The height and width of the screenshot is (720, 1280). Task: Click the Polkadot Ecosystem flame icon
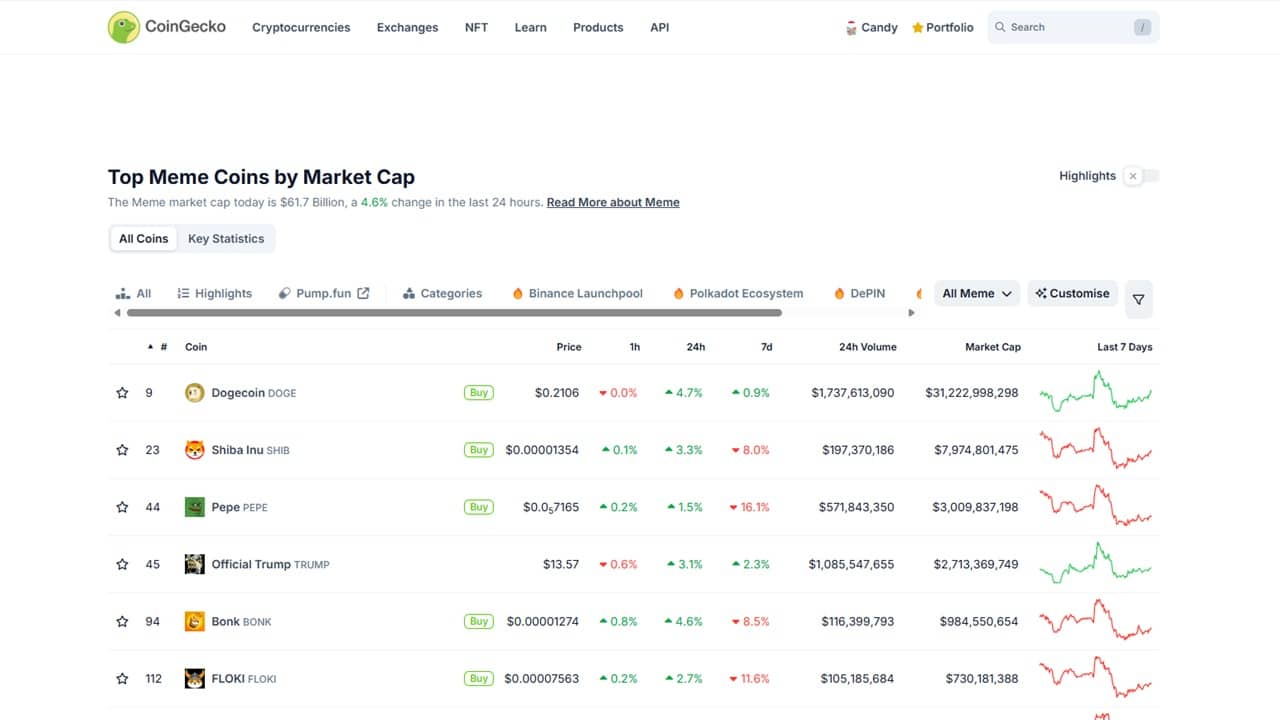pos(679,293)
